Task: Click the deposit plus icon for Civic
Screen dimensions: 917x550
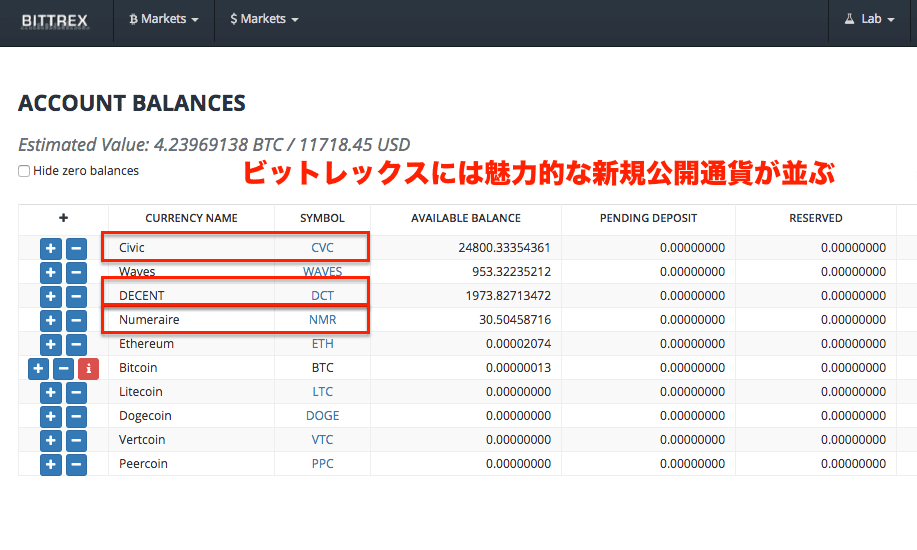Action: coord(51,249)
